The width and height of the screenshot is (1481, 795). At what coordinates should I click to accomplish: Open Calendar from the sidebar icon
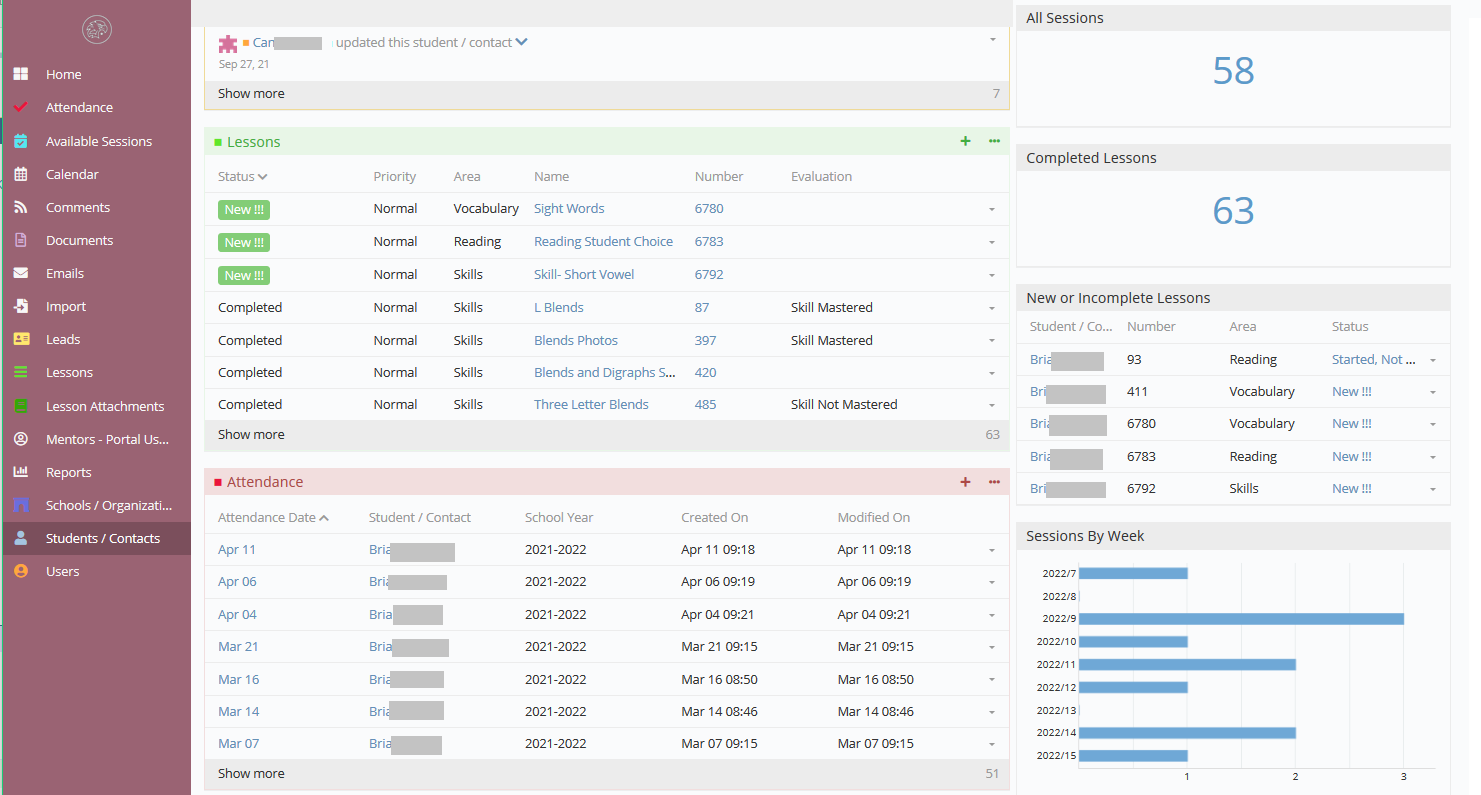21,175
